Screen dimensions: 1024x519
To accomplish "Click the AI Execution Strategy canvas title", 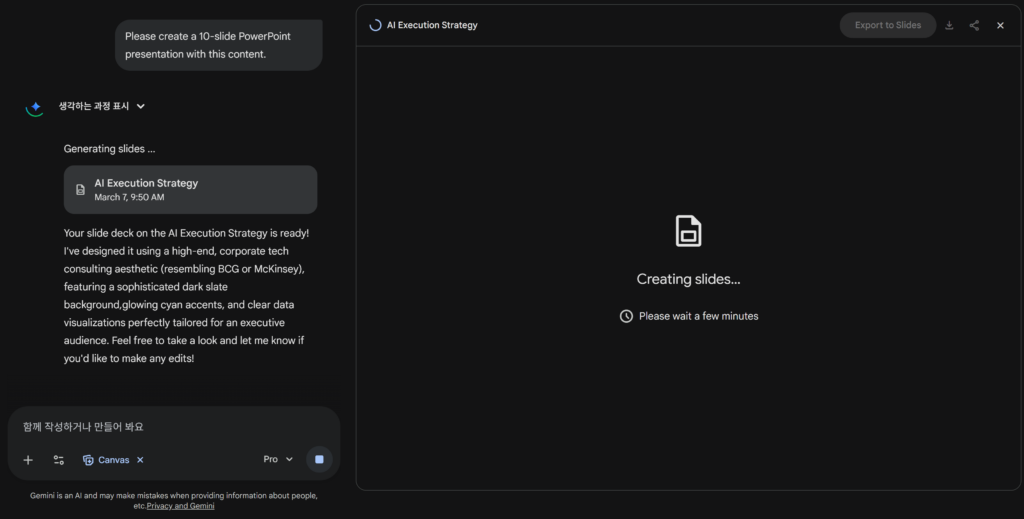I will coord(432,25).
